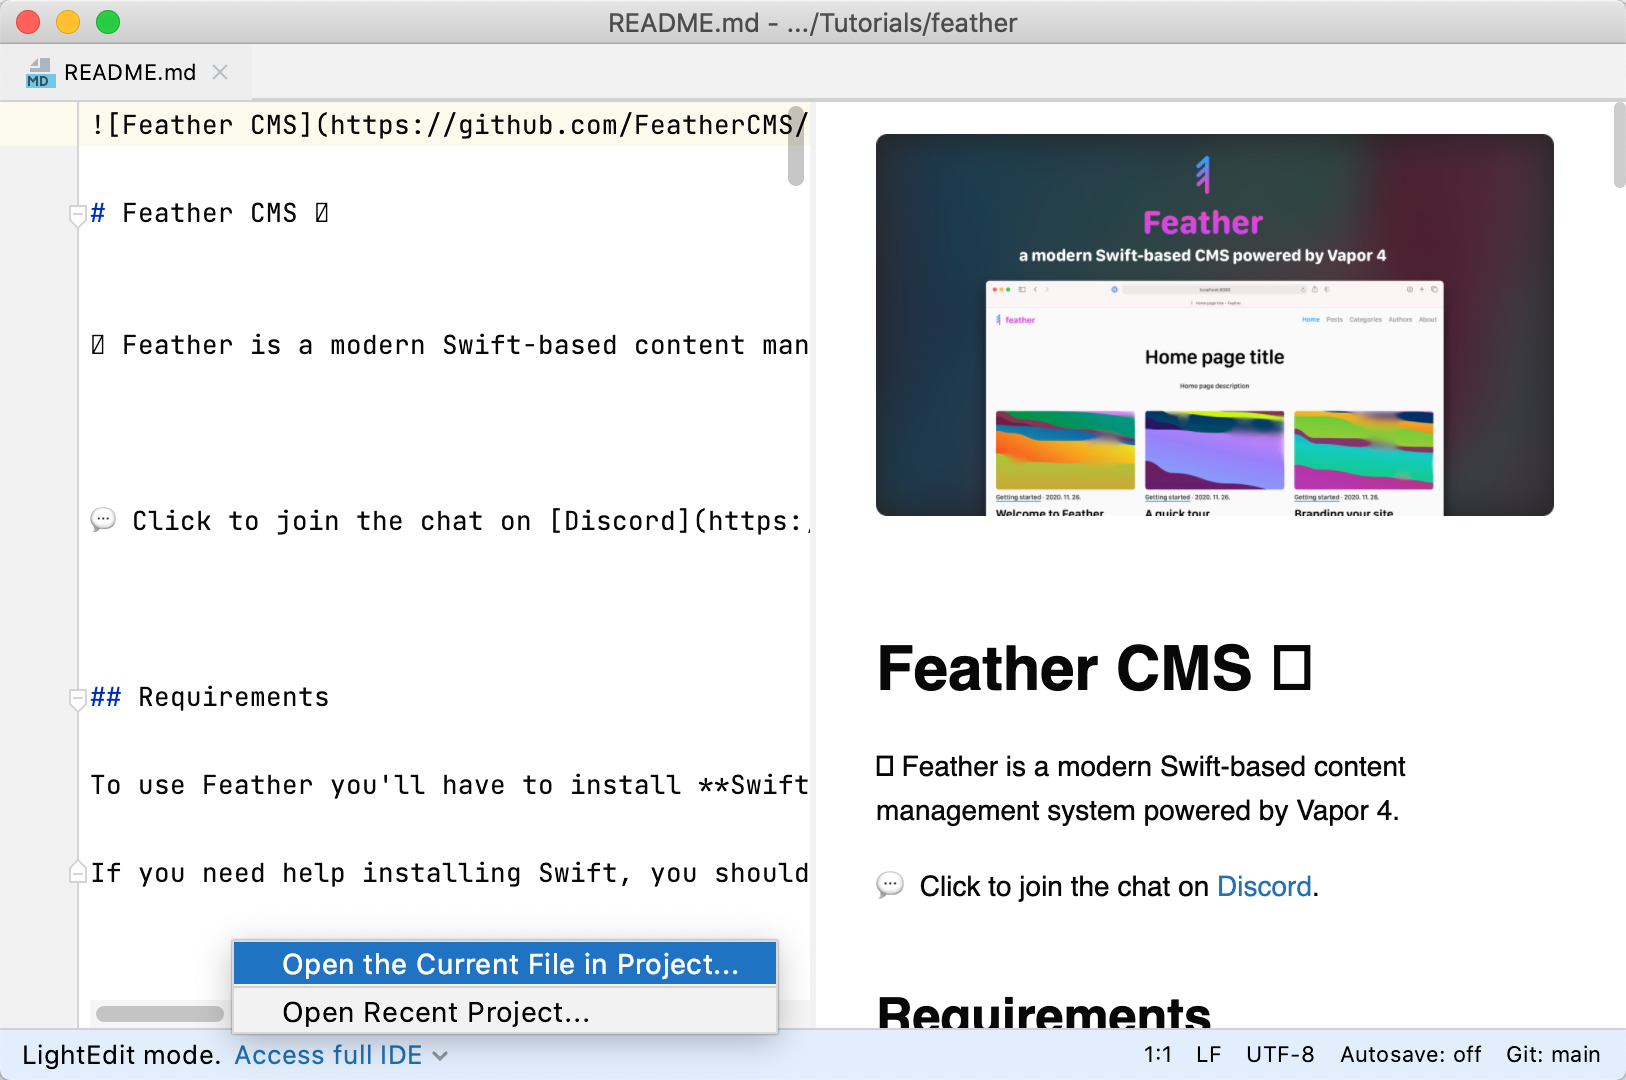The width and height of the screenshot is (1626, 1080).
Task: Toggle the 'Autosave: off' status item
Action: click(x=1410, y=1055)
